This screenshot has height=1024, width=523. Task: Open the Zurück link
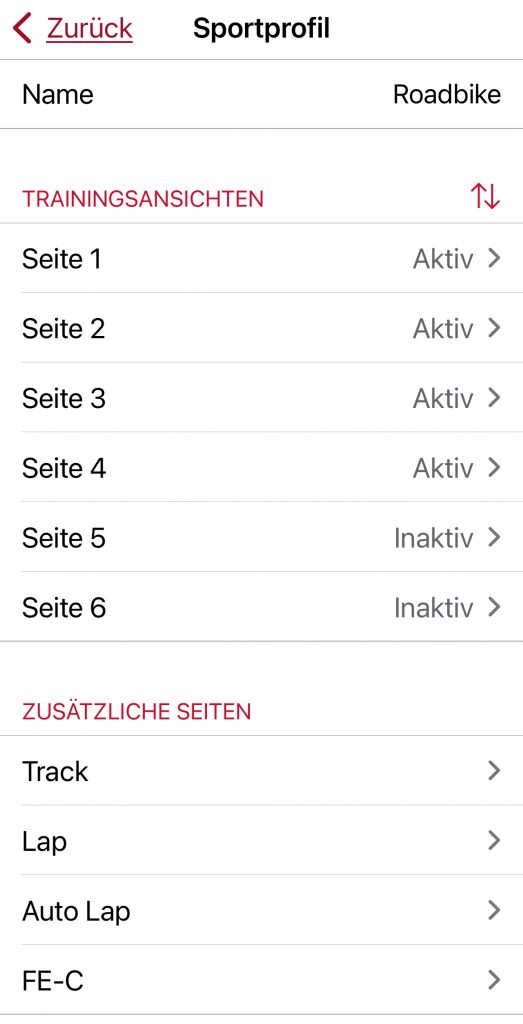(x=89, y=29)
